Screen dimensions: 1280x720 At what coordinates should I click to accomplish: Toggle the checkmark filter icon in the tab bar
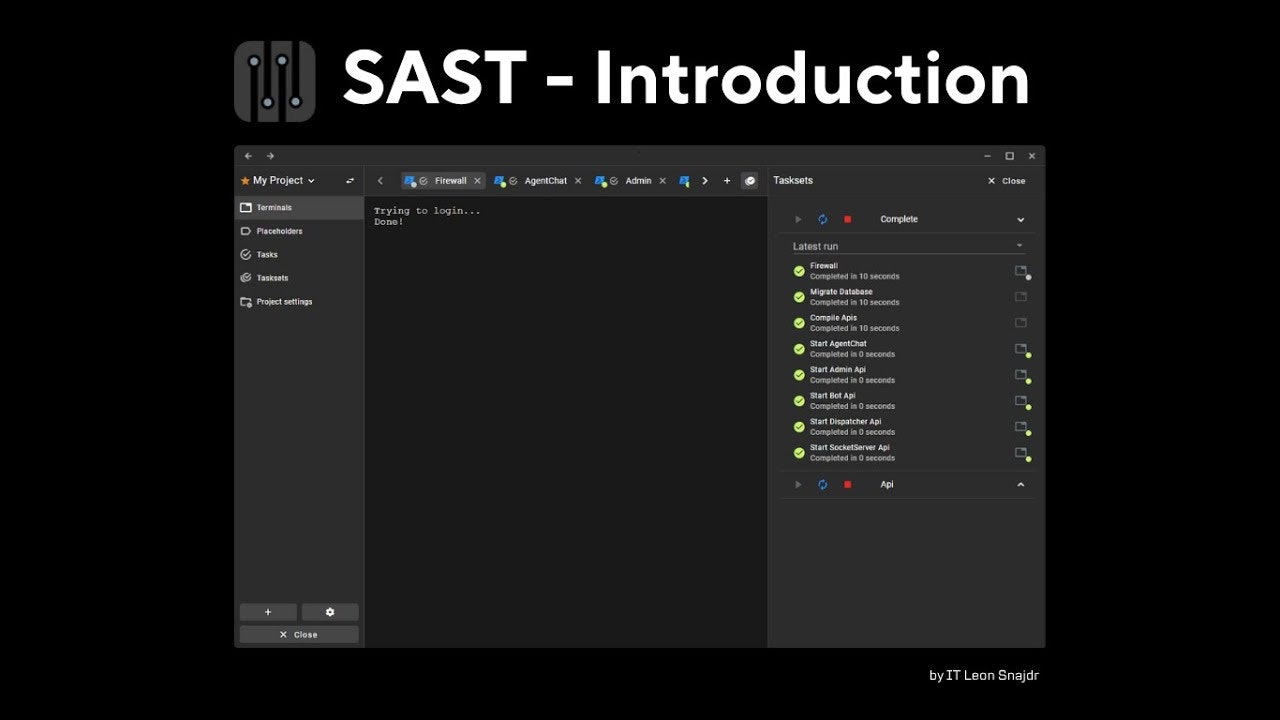[x=750, y=180]
